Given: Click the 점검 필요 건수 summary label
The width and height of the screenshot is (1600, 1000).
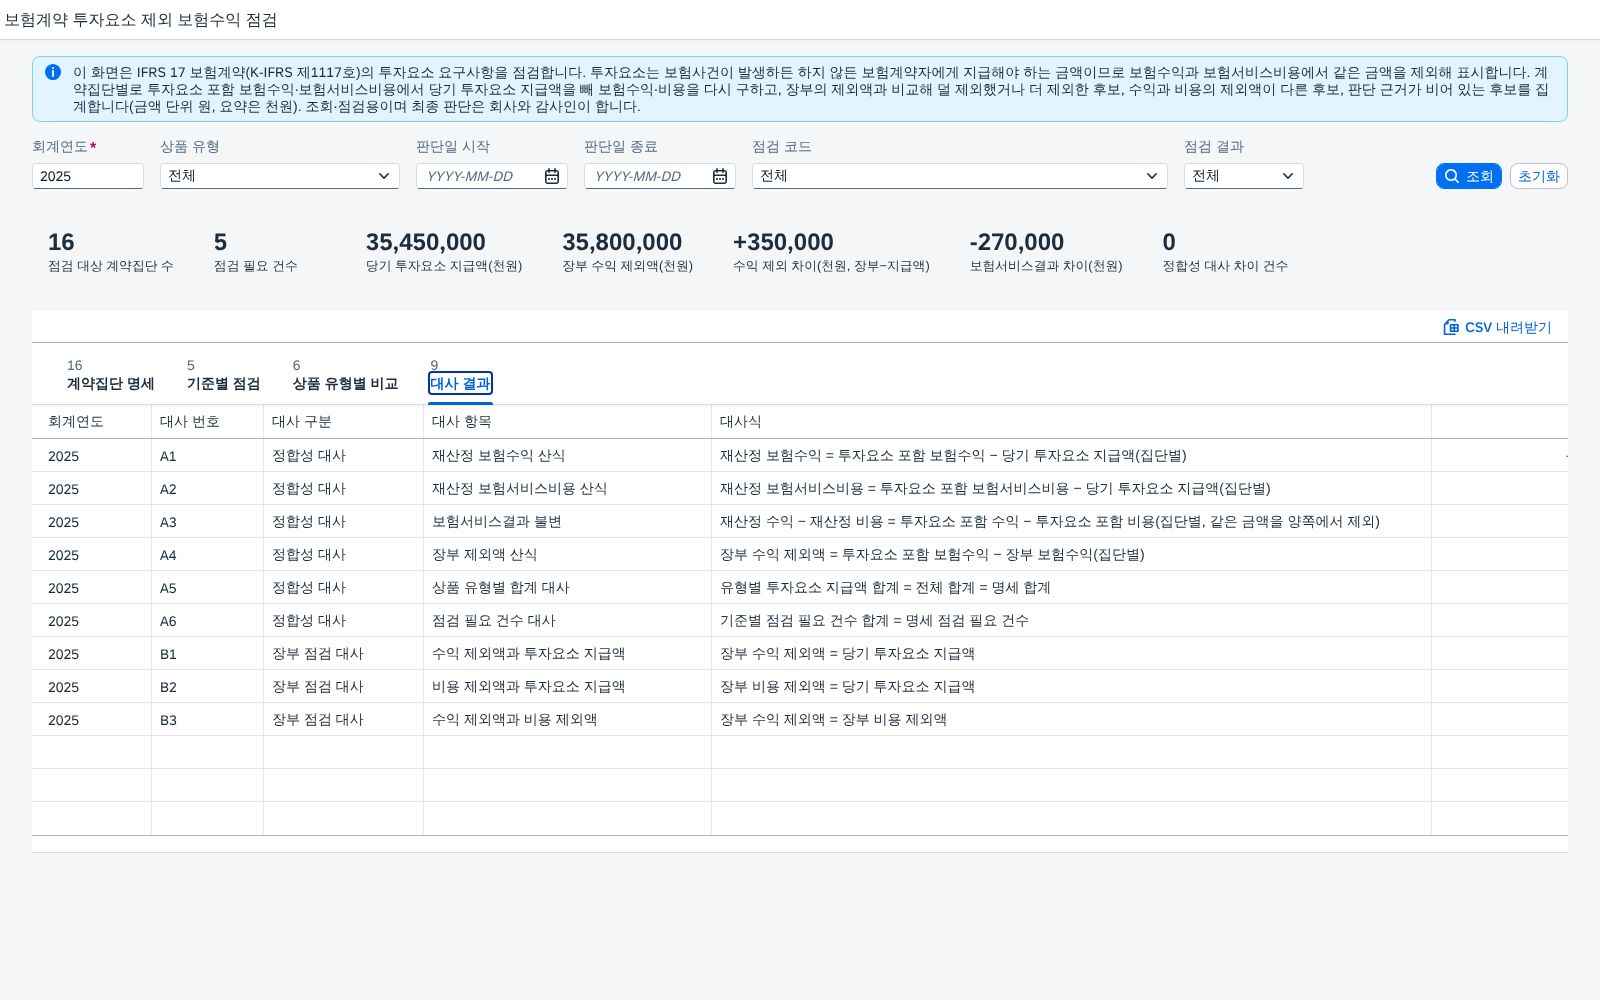Looking at the screenshot, I should [255, 266].
